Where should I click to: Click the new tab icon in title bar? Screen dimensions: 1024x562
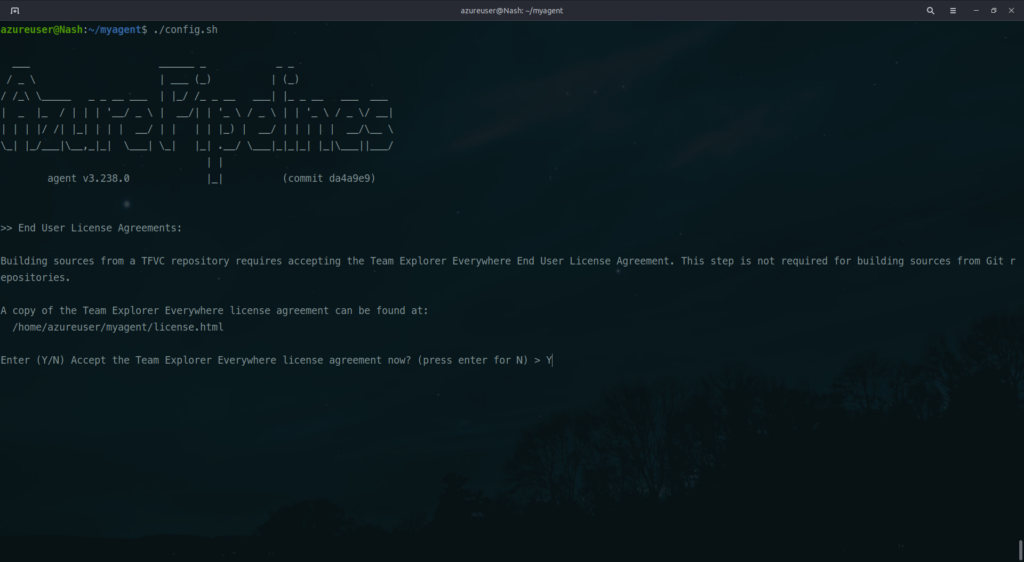click(15, 10)
